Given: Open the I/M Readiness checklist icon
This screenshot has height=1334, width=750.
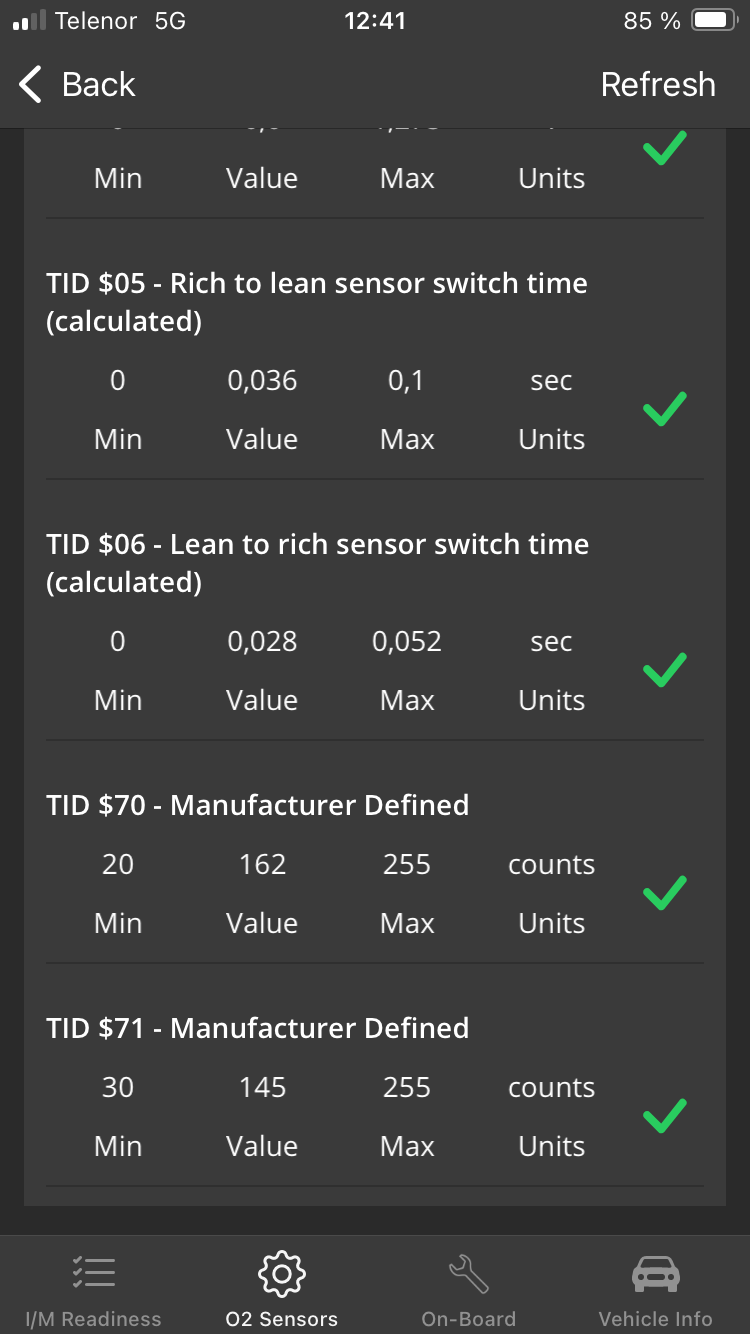Looking at the screenshot, I should (x=93, y=1273).
